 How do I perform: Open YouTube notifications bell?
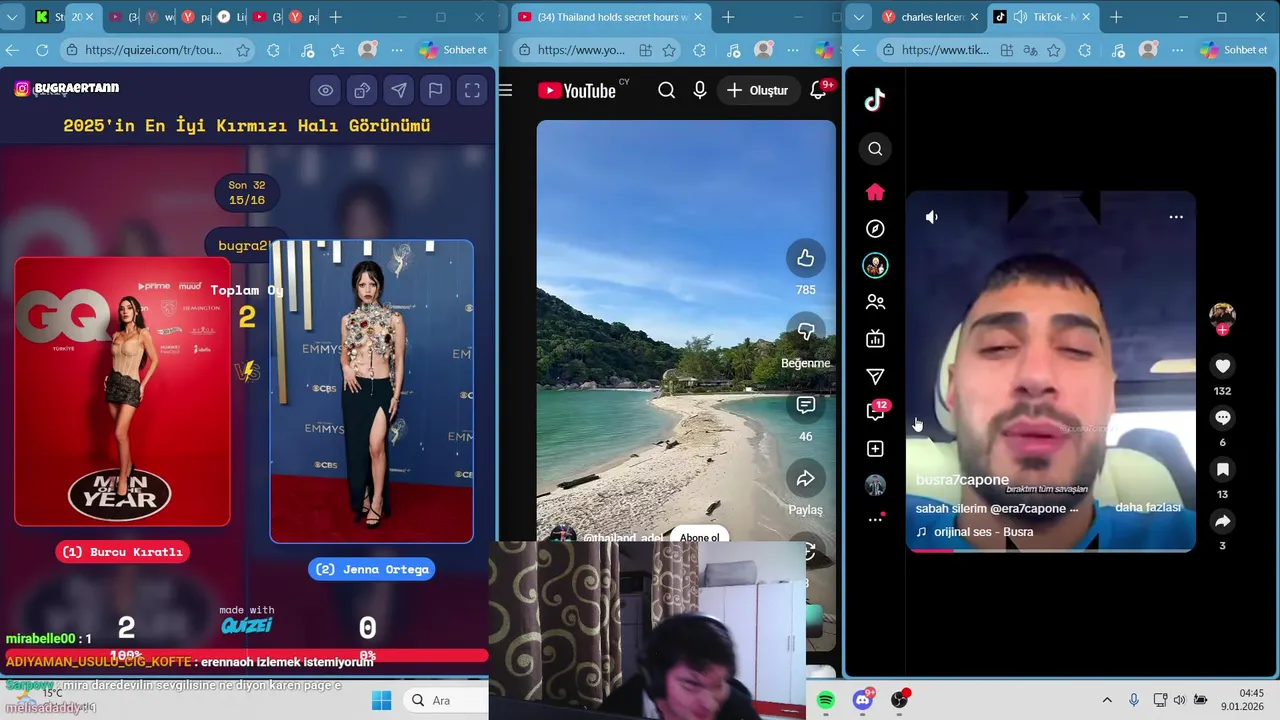click(818, 90)
